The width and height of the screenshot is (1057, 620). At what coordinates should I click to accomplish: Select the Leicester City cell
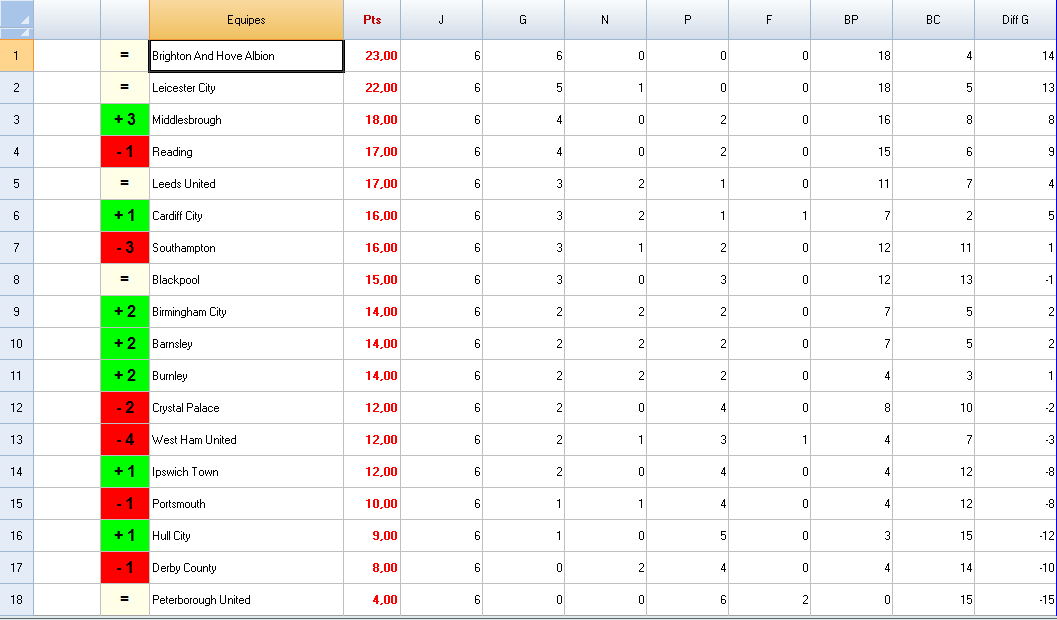pos(246,88)
